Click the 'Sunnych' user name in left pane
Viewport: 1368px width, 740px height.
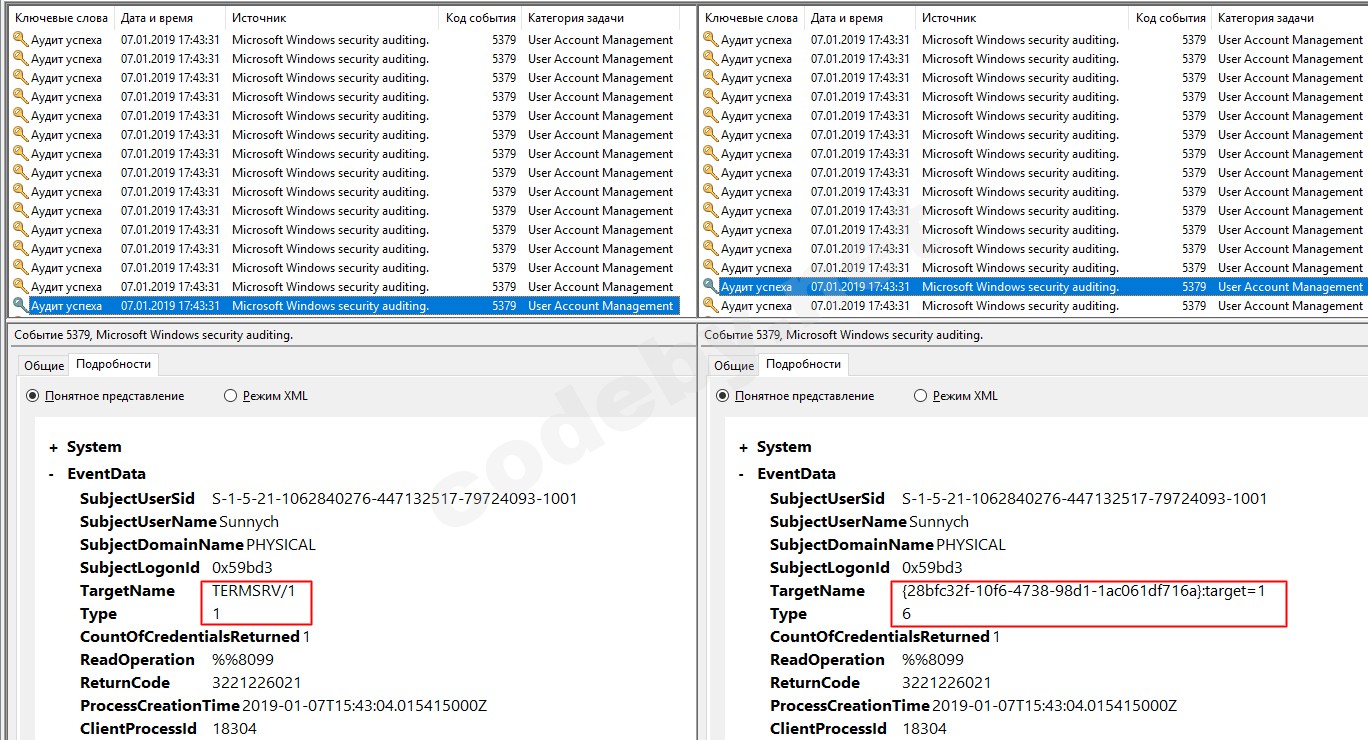(249, 522)
